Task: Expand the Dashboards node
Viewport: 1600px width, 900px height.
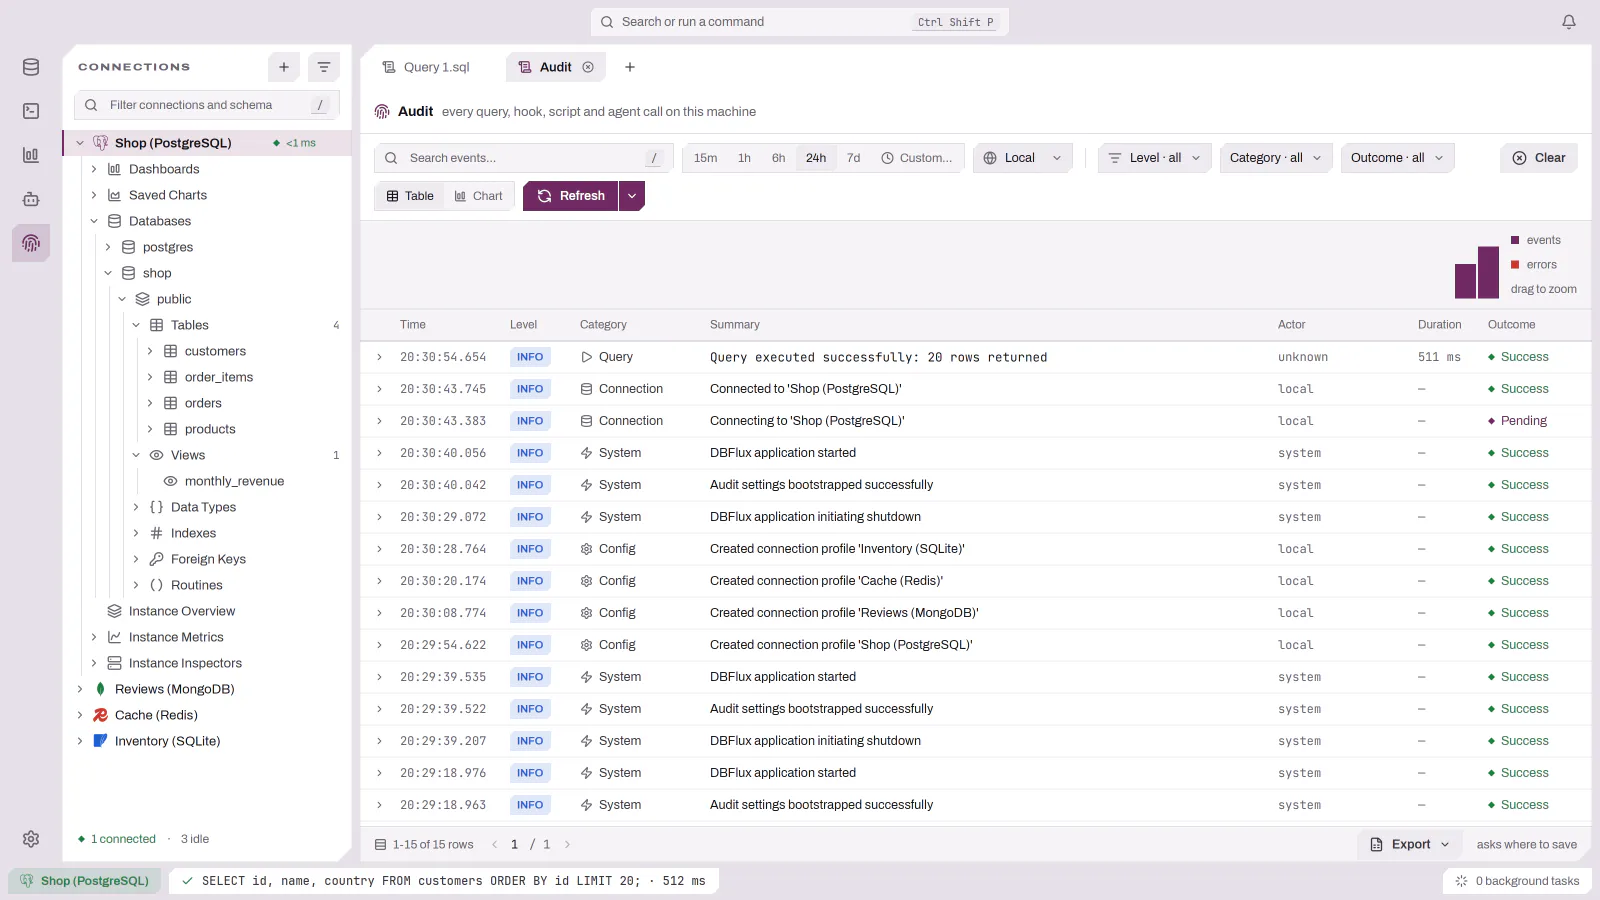Action: [x=94, y=169]
